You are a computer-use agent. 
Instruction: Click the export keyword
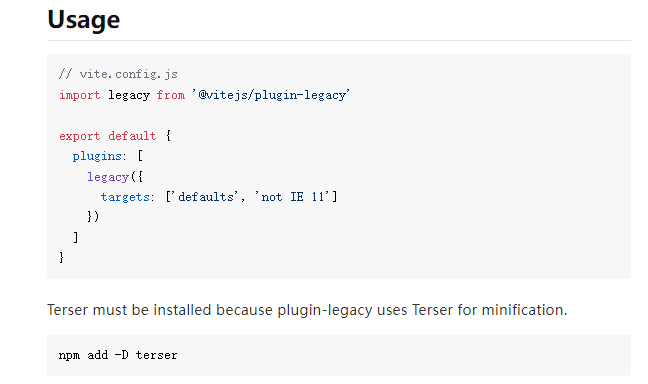pyautogui.click(x=79, y=136)
